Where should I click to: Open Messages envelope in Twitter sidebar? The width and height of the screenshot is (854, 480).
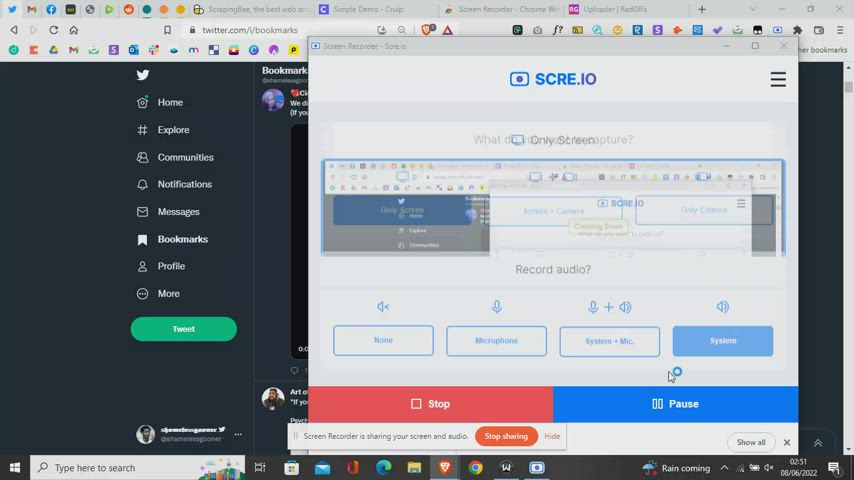(x=168, y=212)
